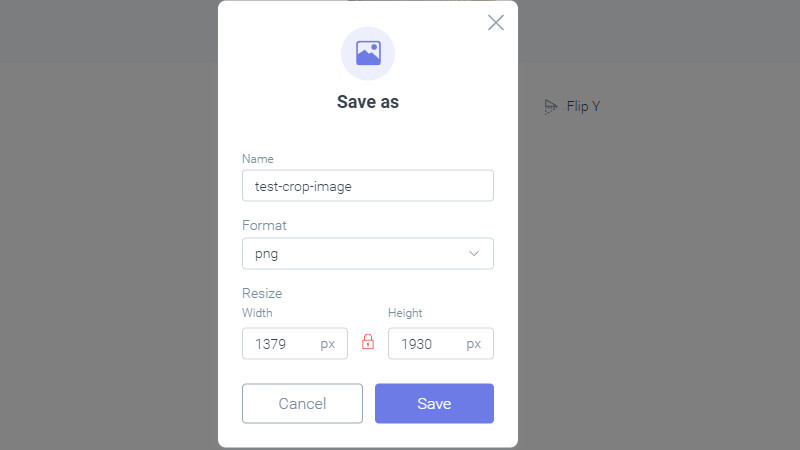Open the Format dropdown showing png
800x450 pixels.
pos(368,254)
